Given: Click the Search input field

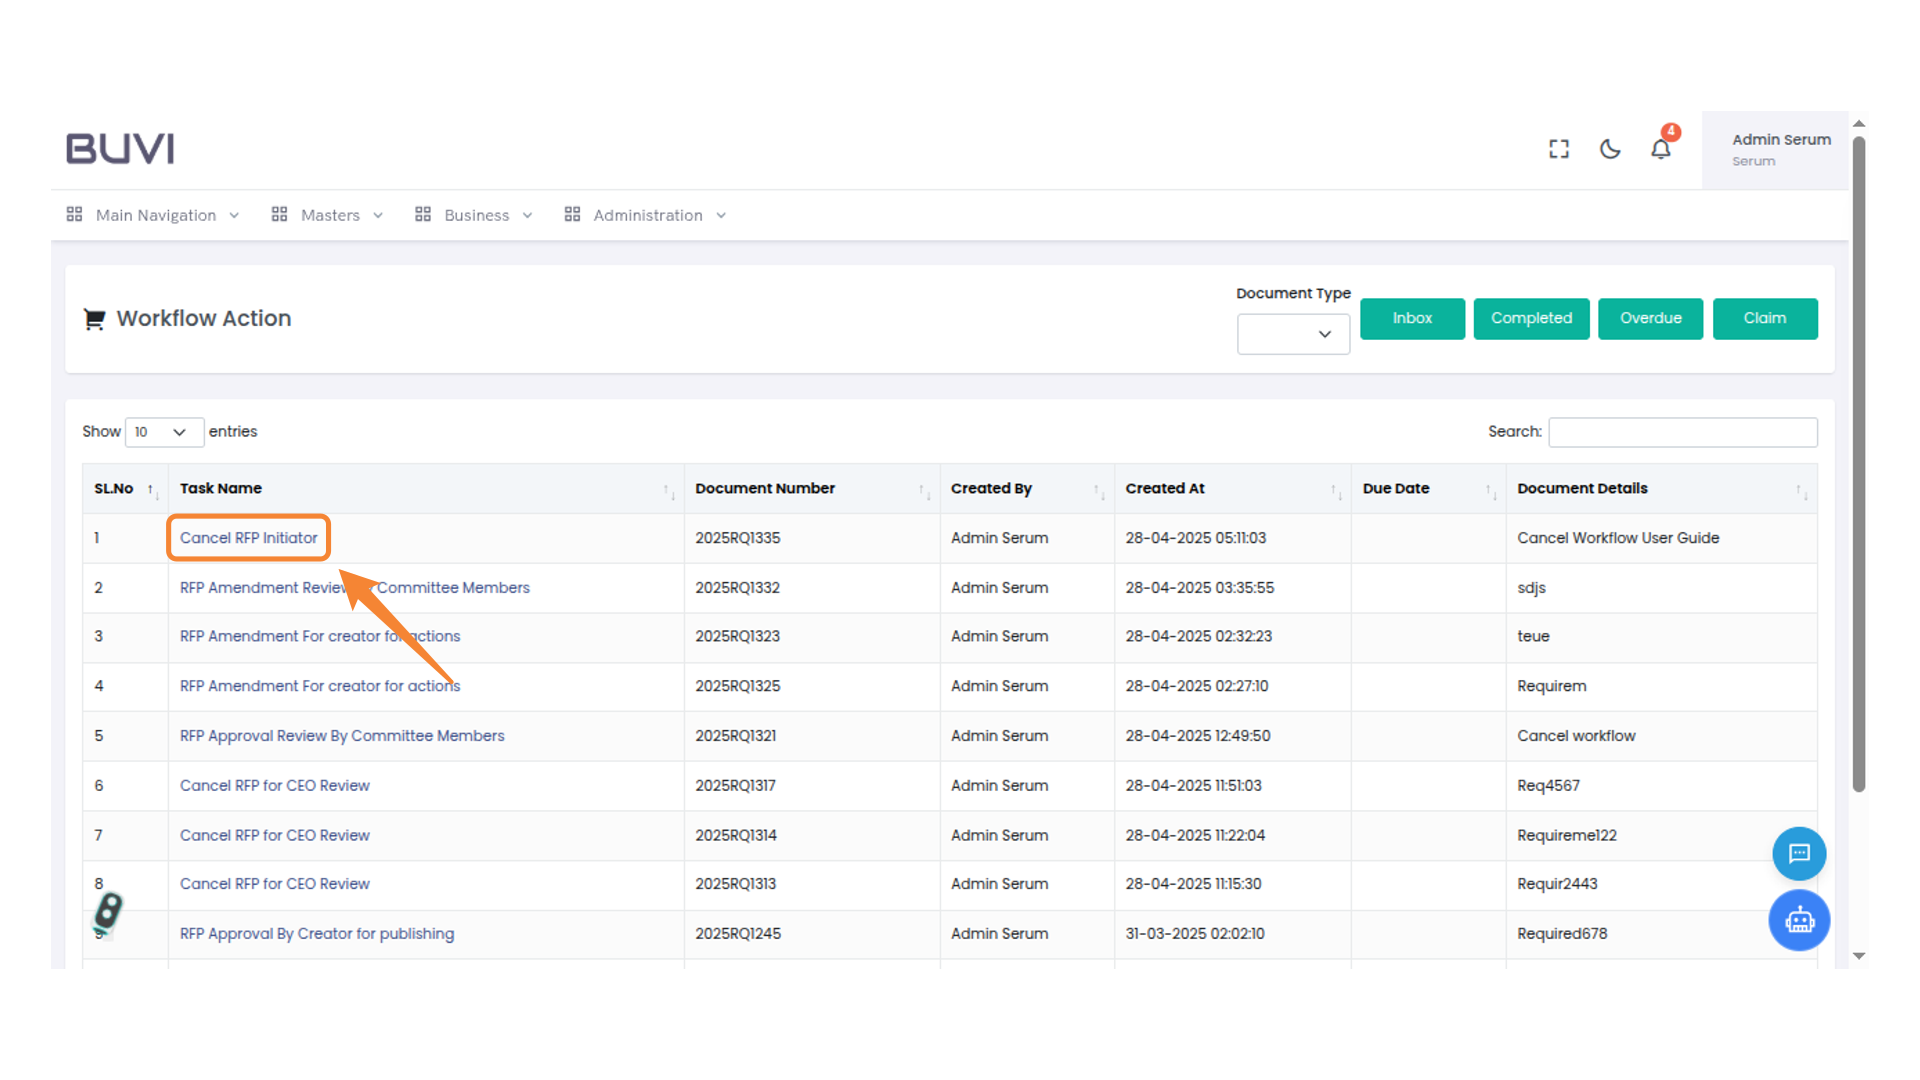Looking at the screenshot, I should (x=1682, y=432).
